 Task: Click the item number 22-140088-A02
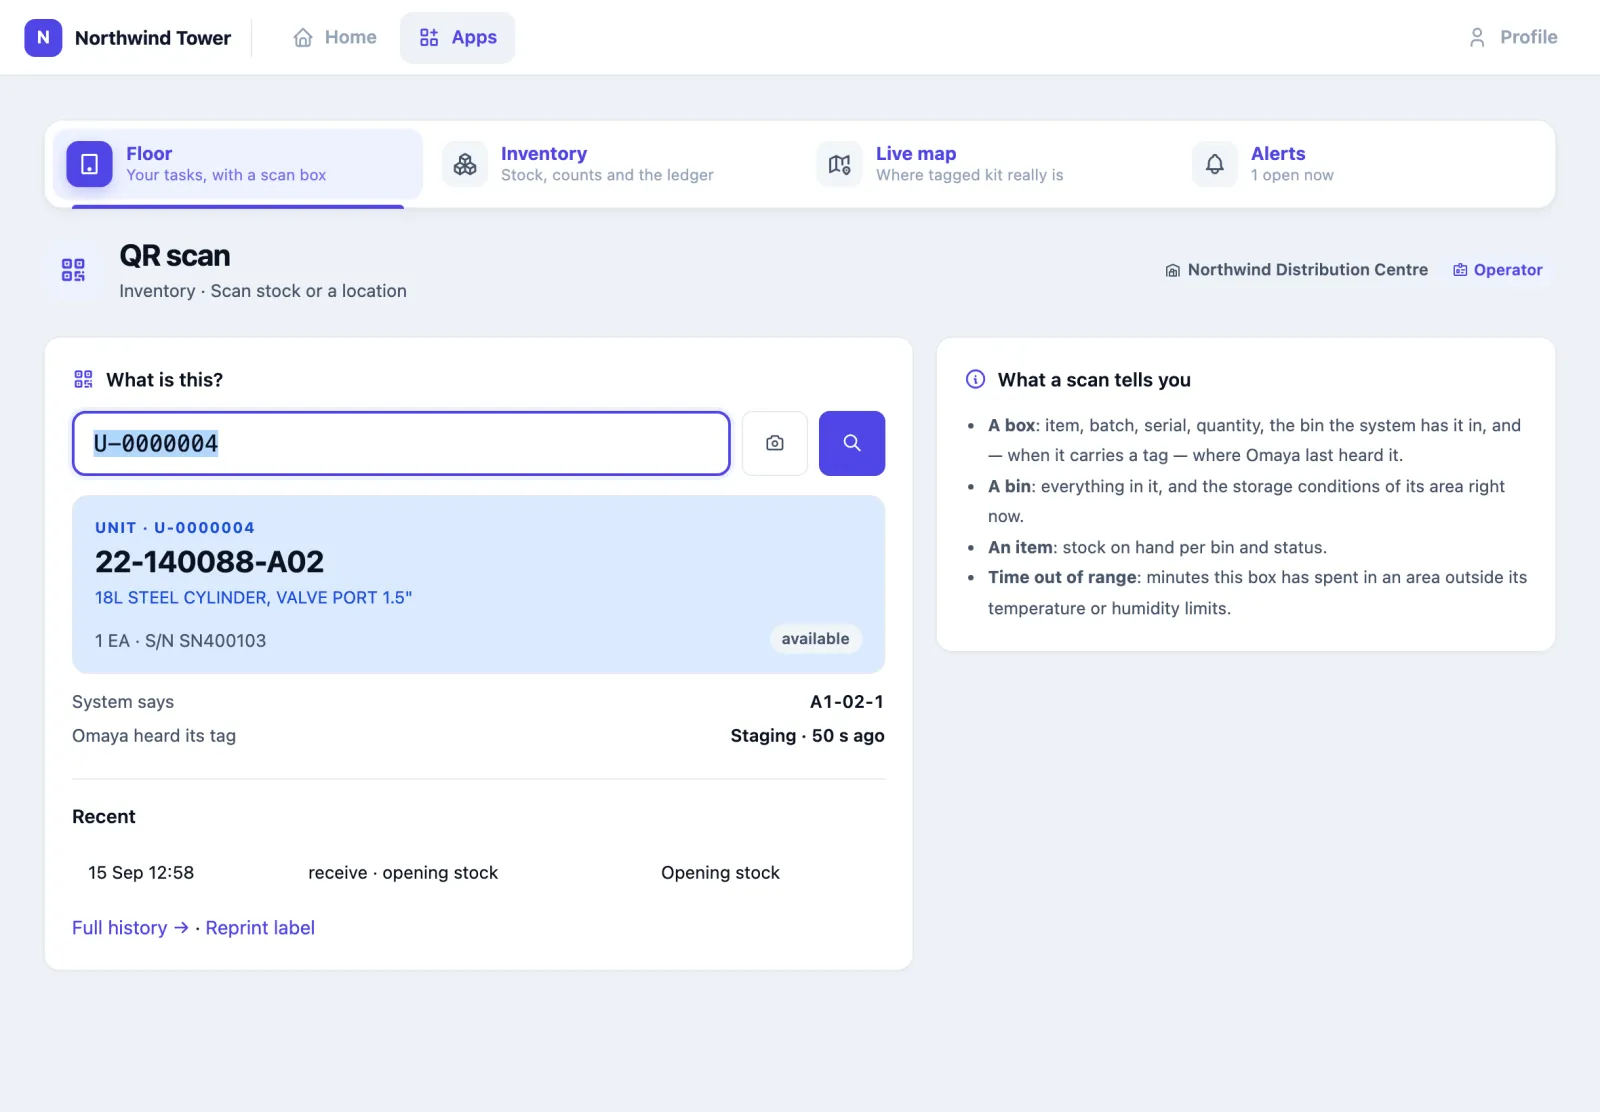(209, 562)
